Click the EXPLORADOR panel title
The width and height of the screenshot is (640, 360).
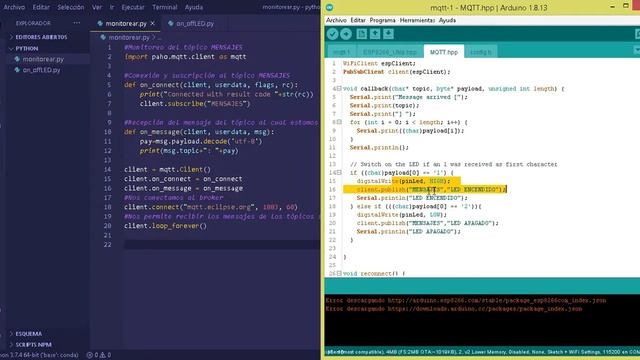coord(33,23)
